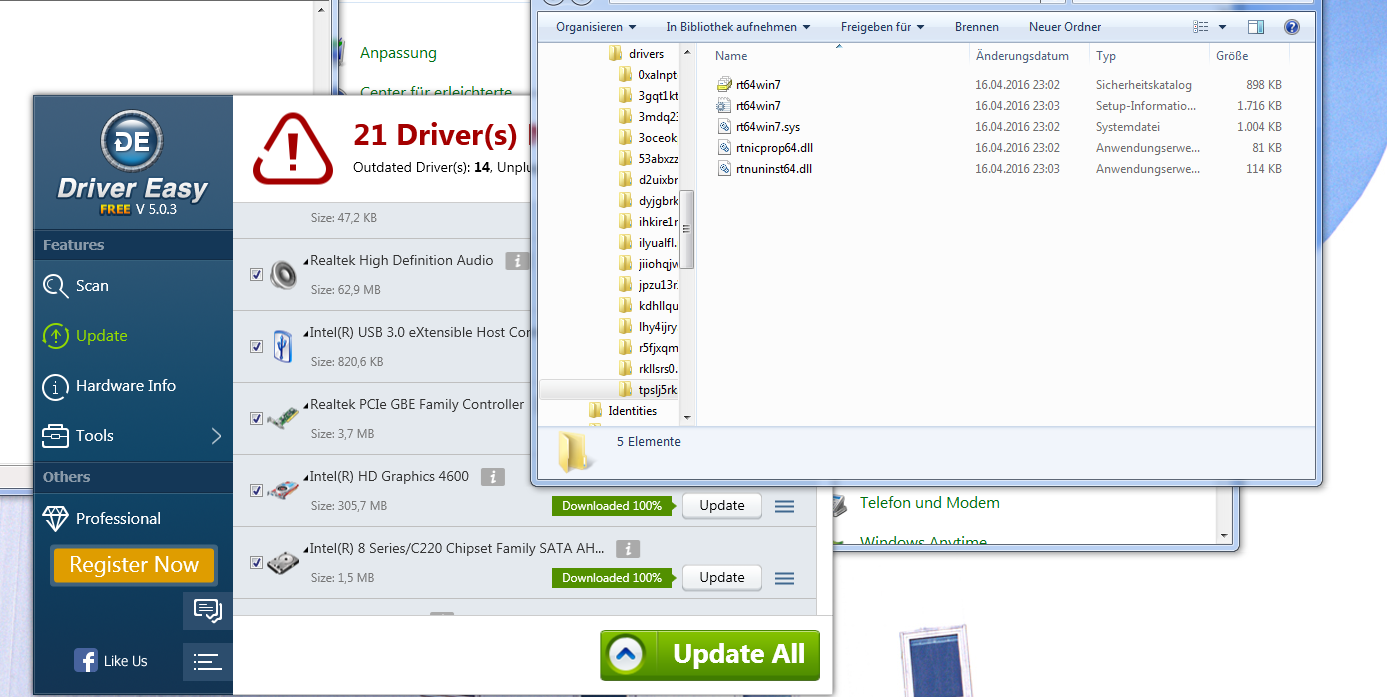Viewport: 1387px width, 697px height.
Task: Click the rt64win7 security catalog file icon
Action: [x=725, y=85]
